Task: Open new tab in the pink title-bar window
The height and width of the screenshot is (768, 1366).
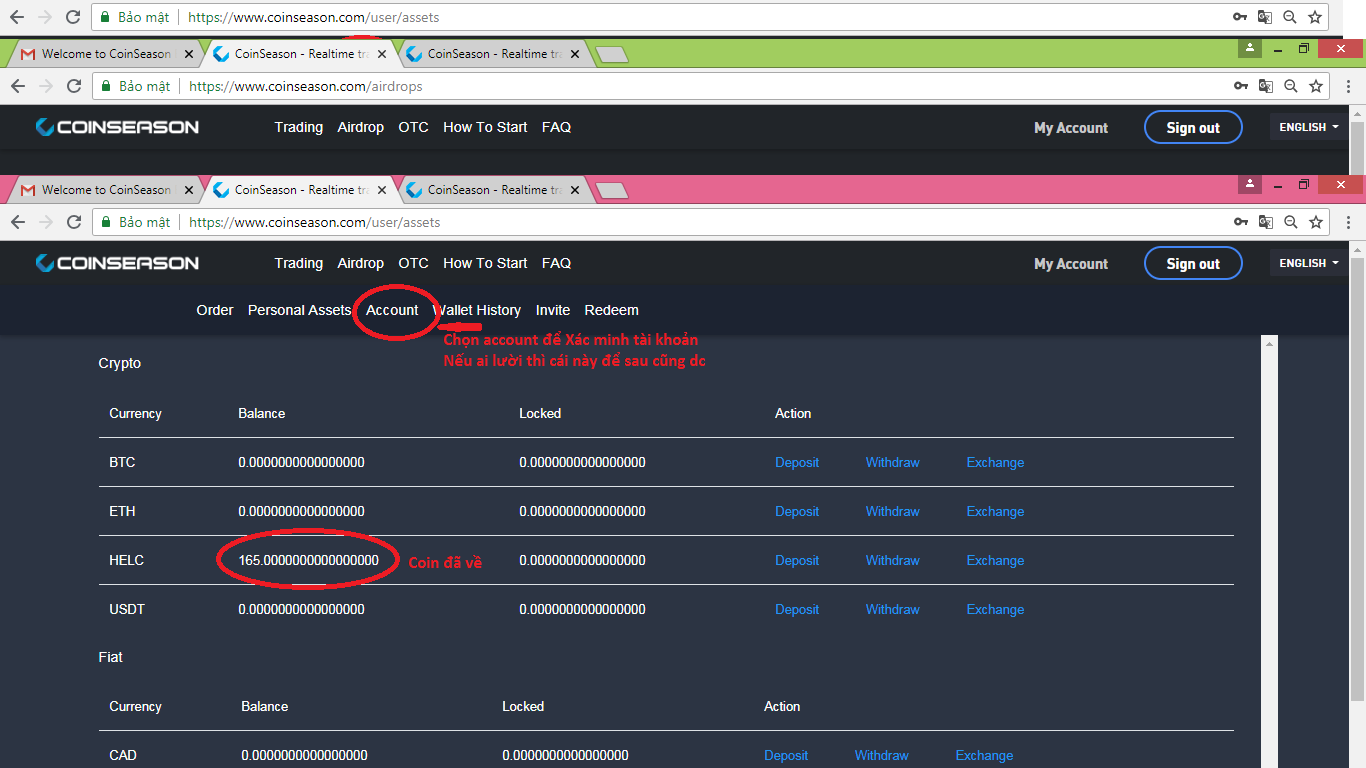Action: (x=611, y=190)
